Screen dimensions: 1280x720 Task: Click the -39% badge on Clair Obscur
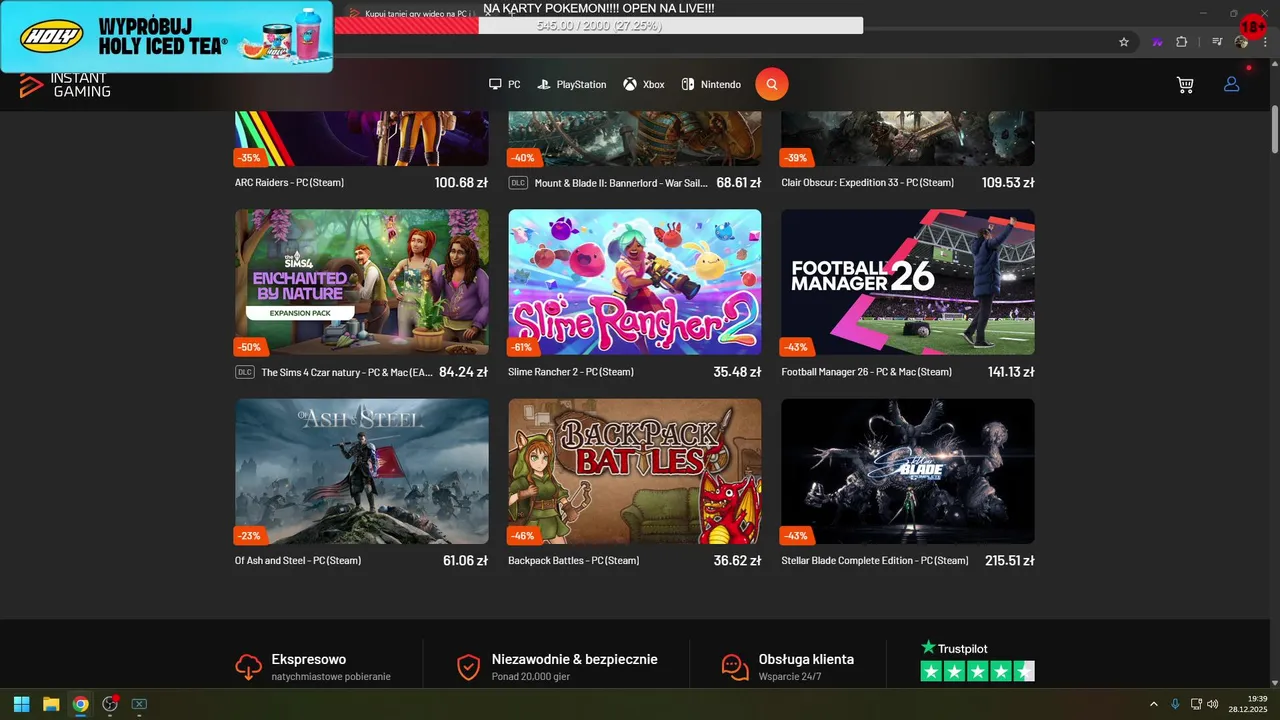coord(795,157)
